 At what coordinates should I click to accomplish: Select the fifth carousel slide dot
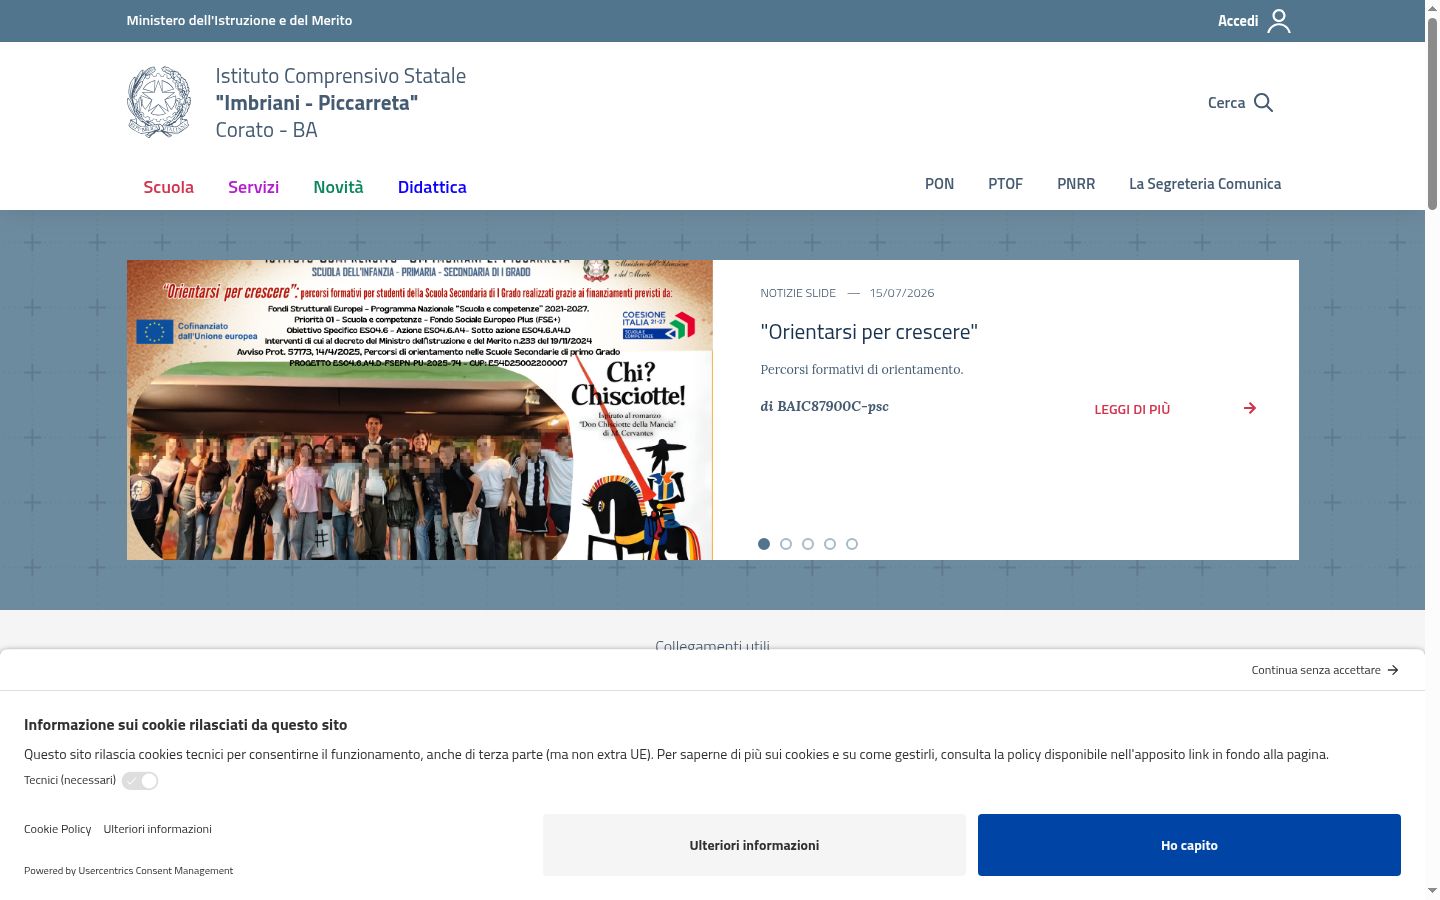coord(852,544)
